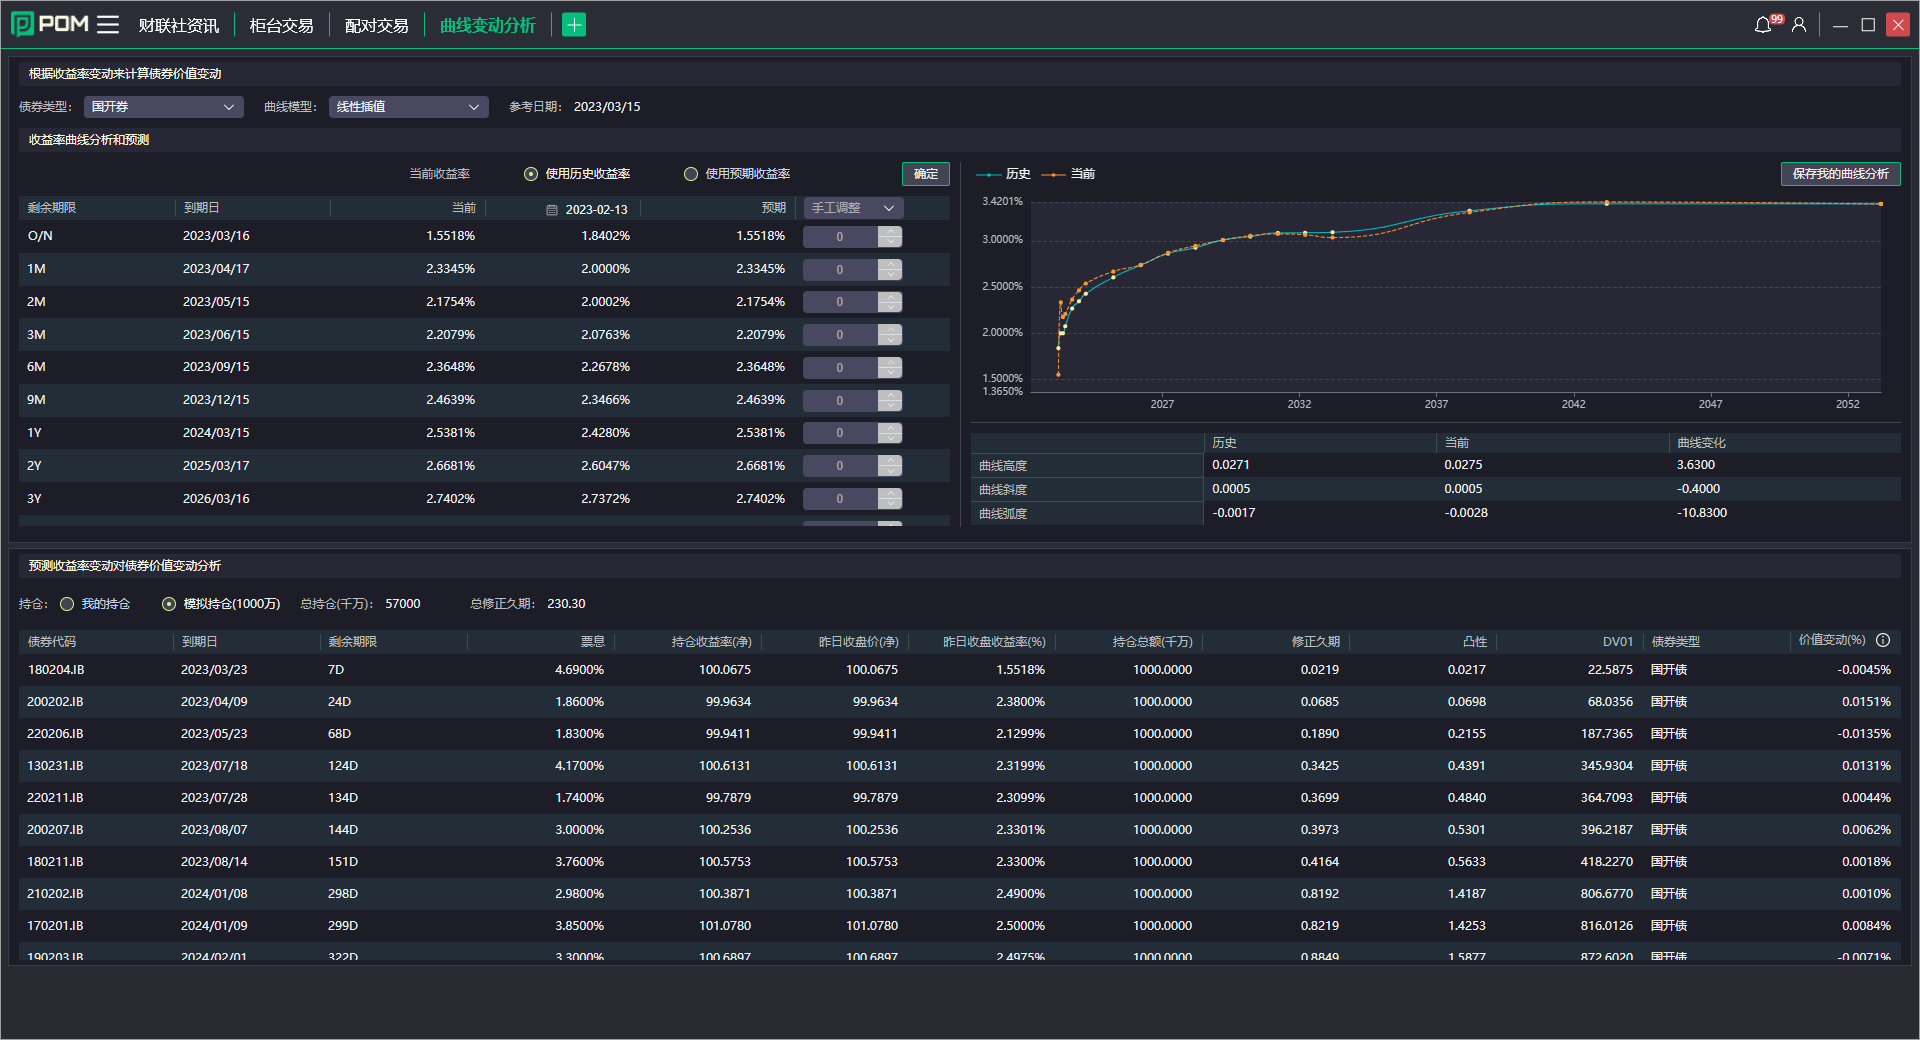Expand the 曲线模型 线性插值 dropdown

click(408, 107)
